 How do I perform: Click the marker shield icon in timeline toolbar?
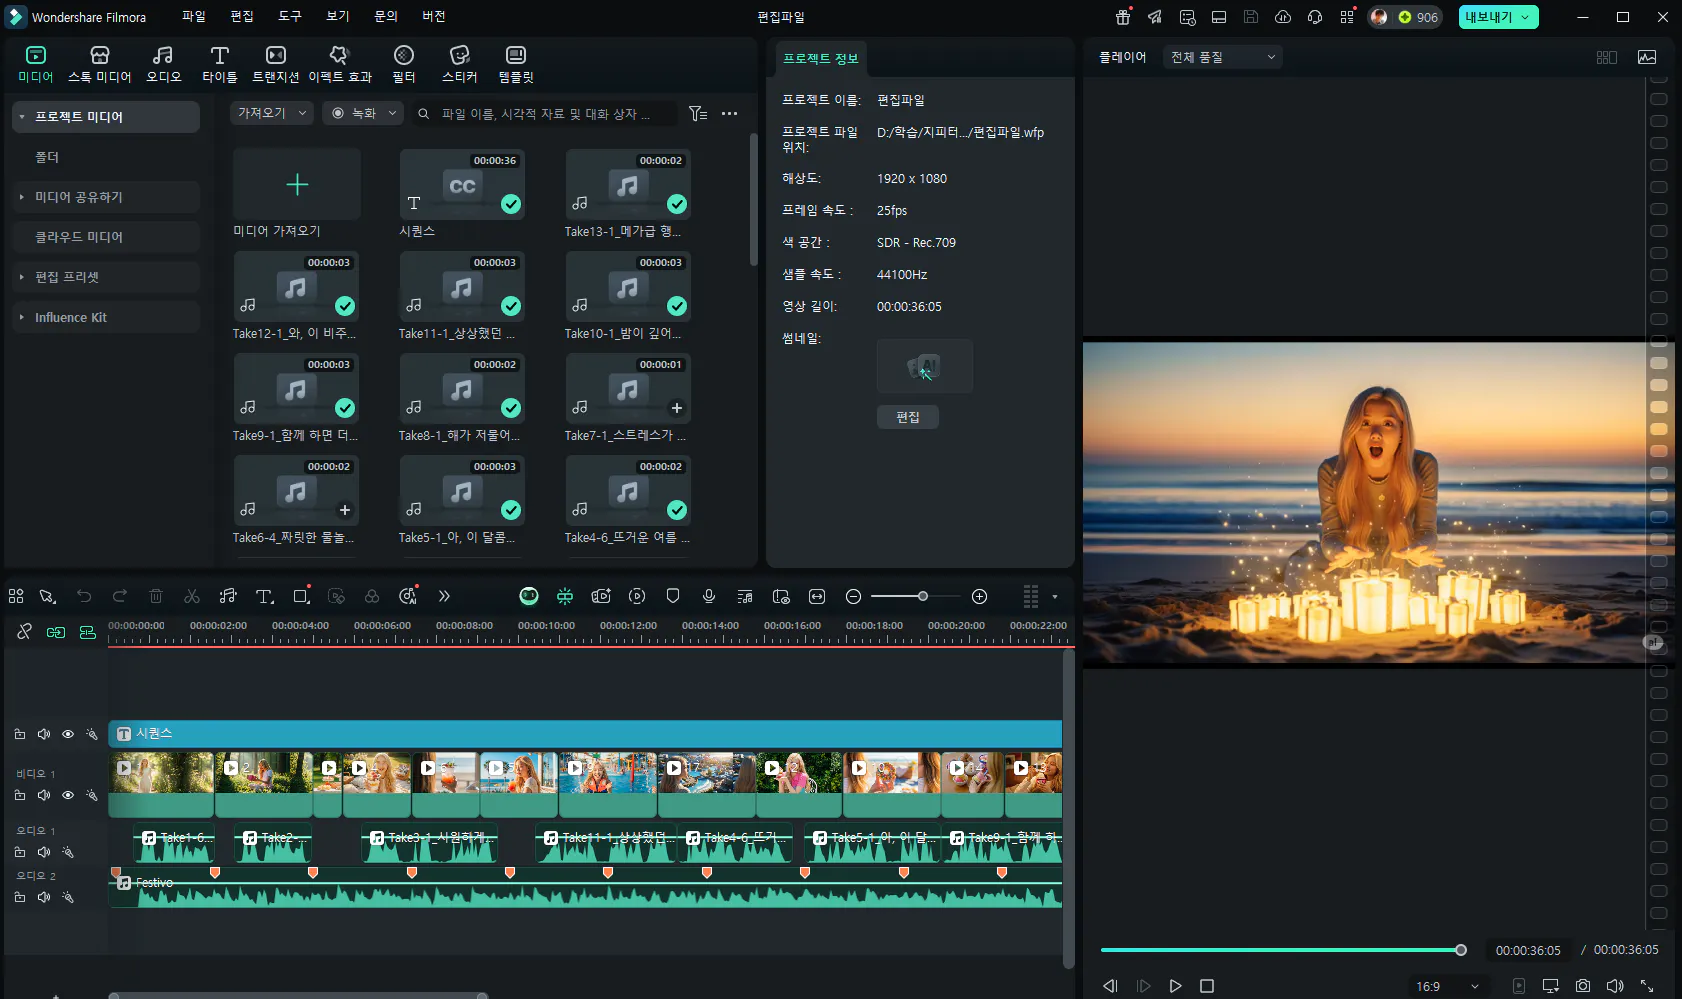pyautogui.click(x=673, y=596)
